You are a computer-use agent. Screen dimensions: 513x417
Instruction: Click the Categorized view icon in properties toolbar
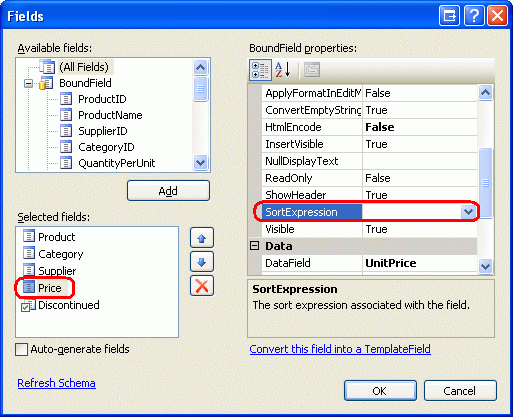pyautogui.click(x=260, y=70)
